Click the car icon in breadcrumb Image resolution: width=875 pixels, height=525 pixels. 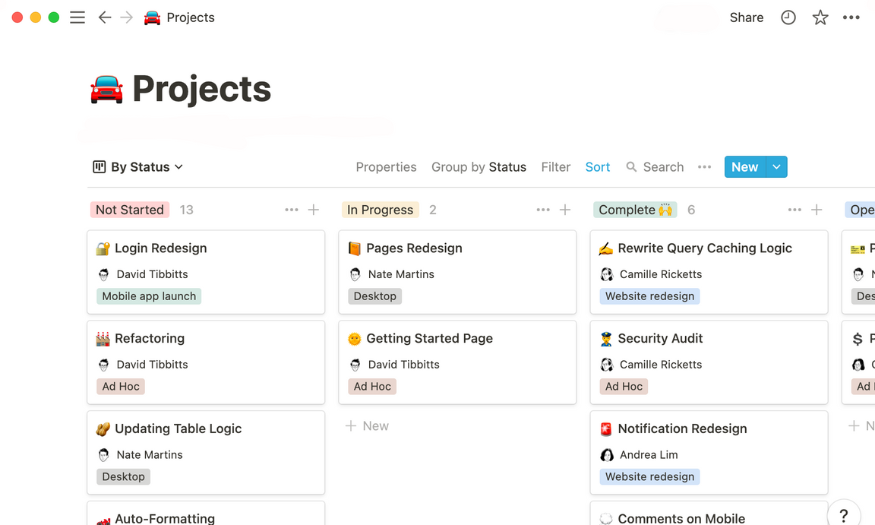pyautogui.click(x=152, y=18)
